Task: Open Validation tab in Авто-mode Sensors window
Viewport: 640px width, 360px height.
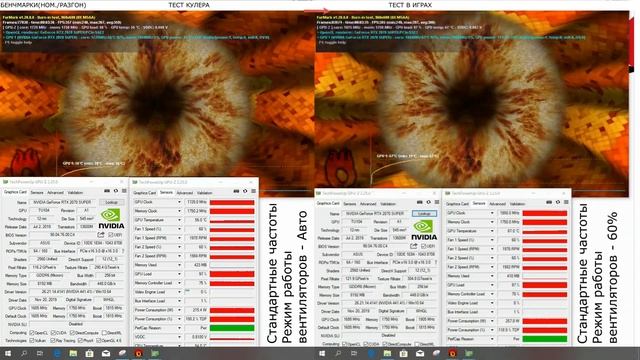Action: [x=204, y=193]
